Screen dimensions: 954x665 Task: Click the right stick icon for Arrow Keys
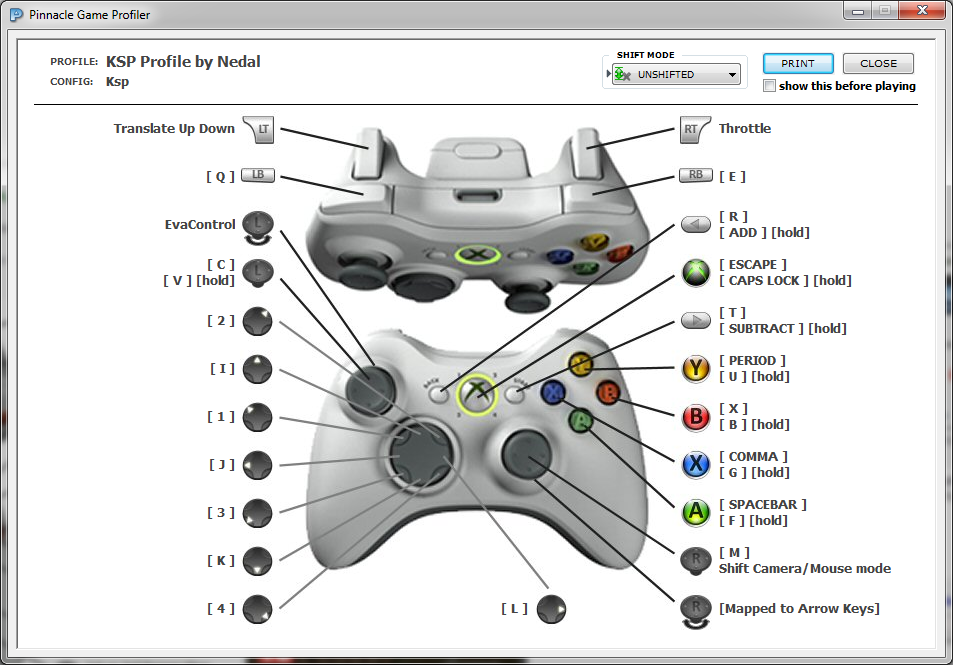point(695,611)
